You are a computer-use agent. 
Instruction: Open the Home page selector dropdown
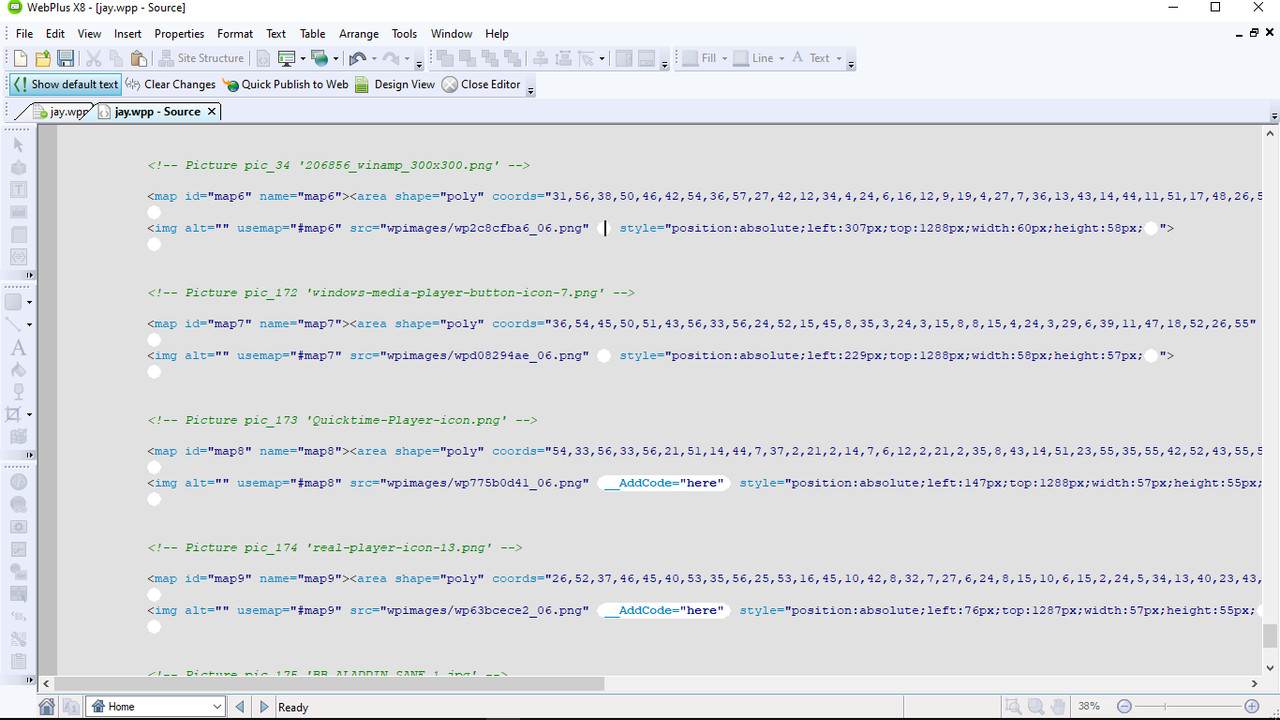[x=217, y=707]
